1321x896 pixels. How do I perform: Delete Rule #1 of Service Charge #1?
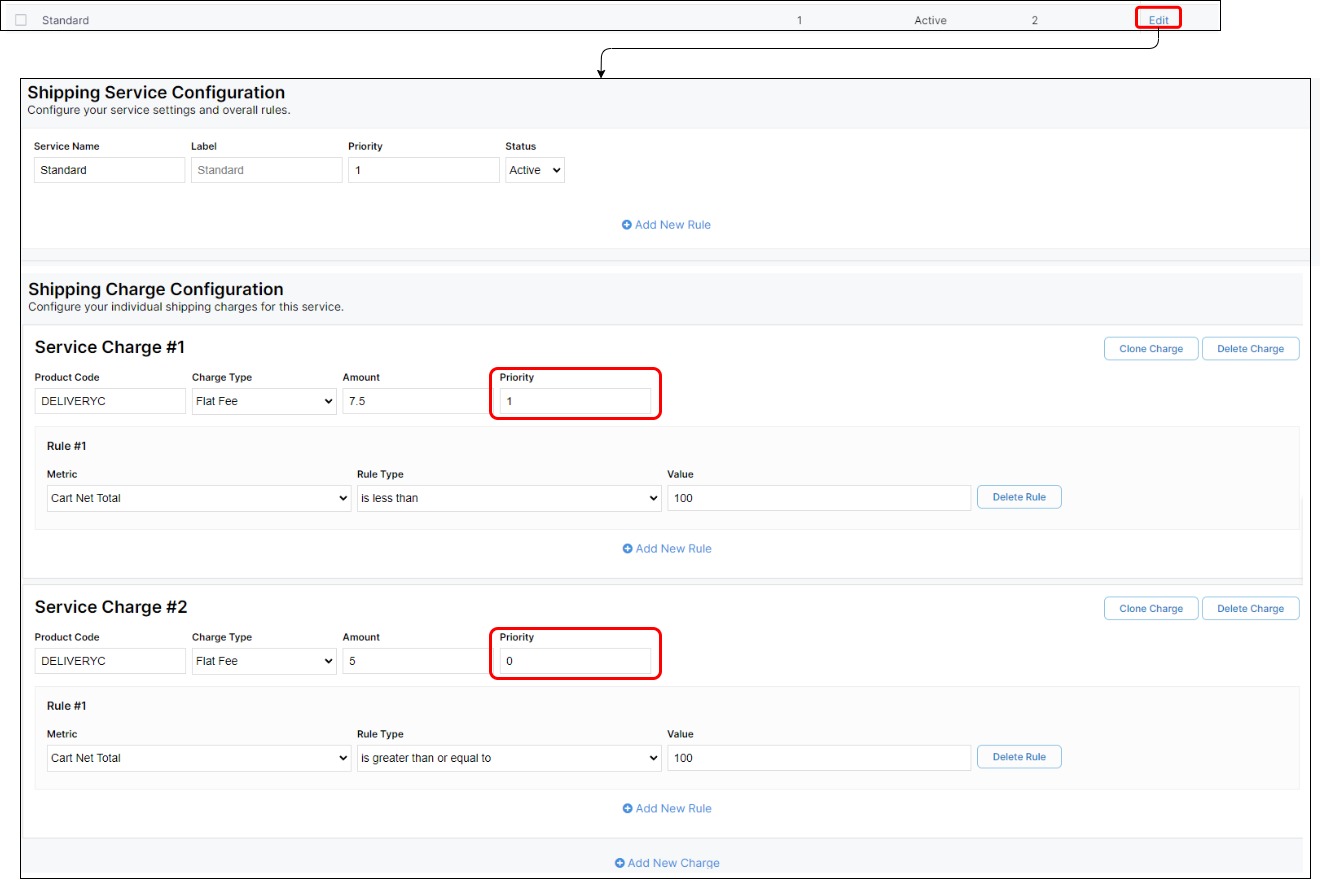tap(1018, 497)
